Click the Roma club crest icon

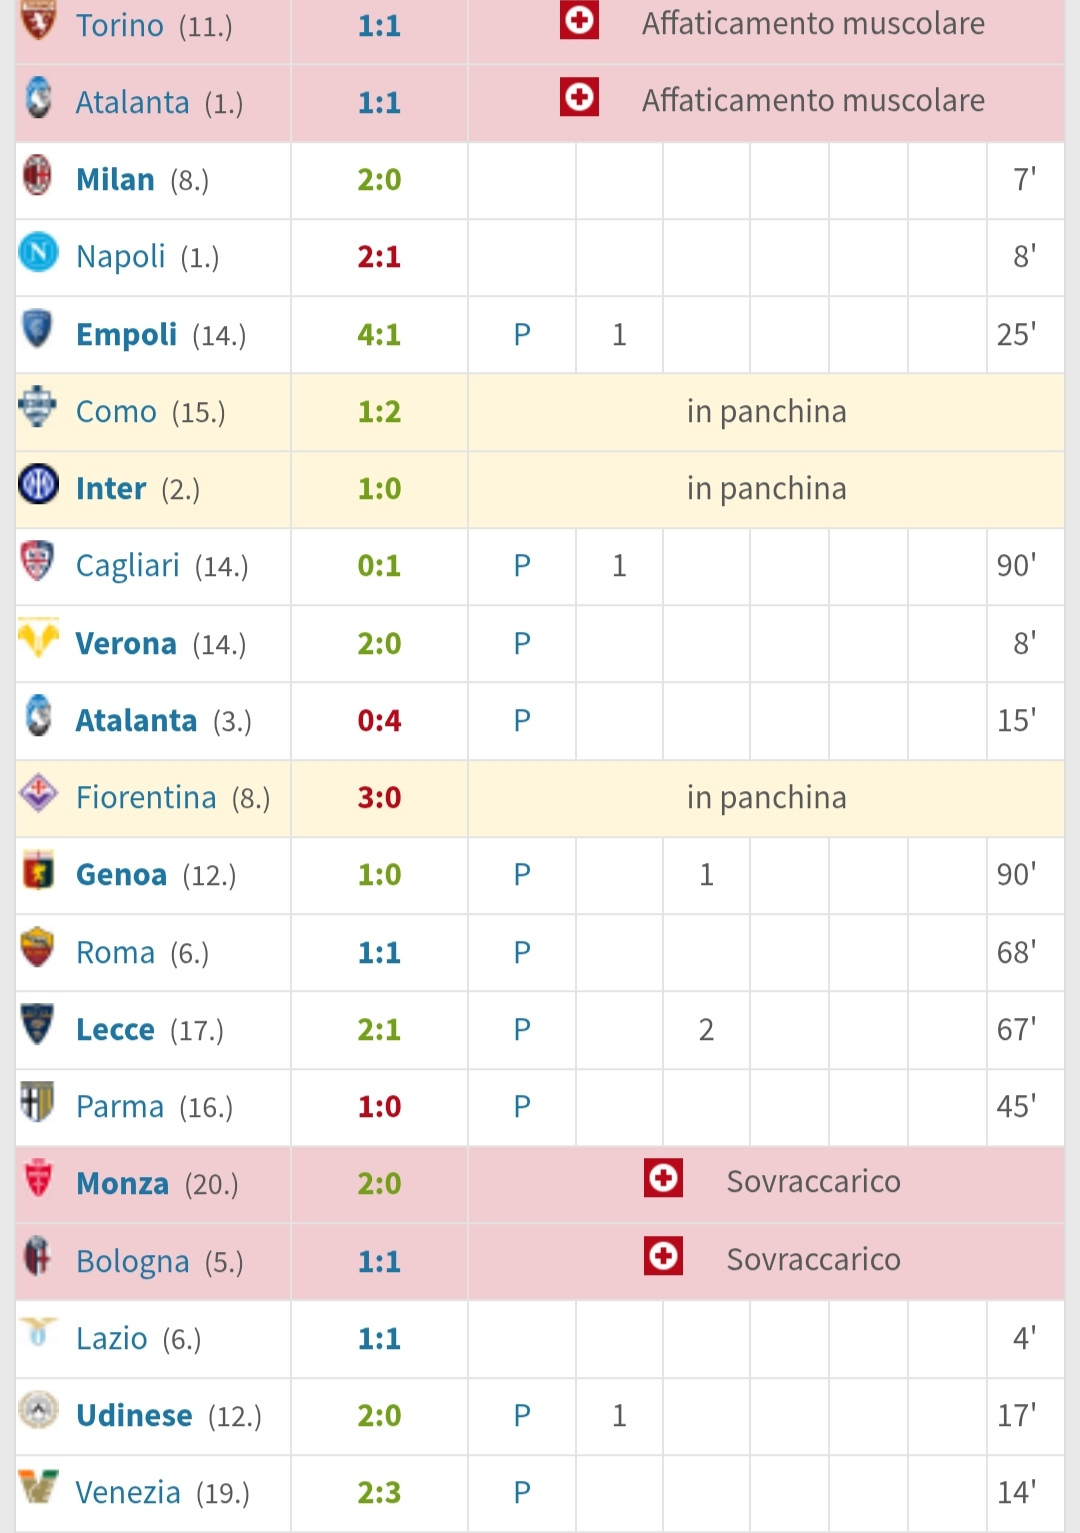38,948
